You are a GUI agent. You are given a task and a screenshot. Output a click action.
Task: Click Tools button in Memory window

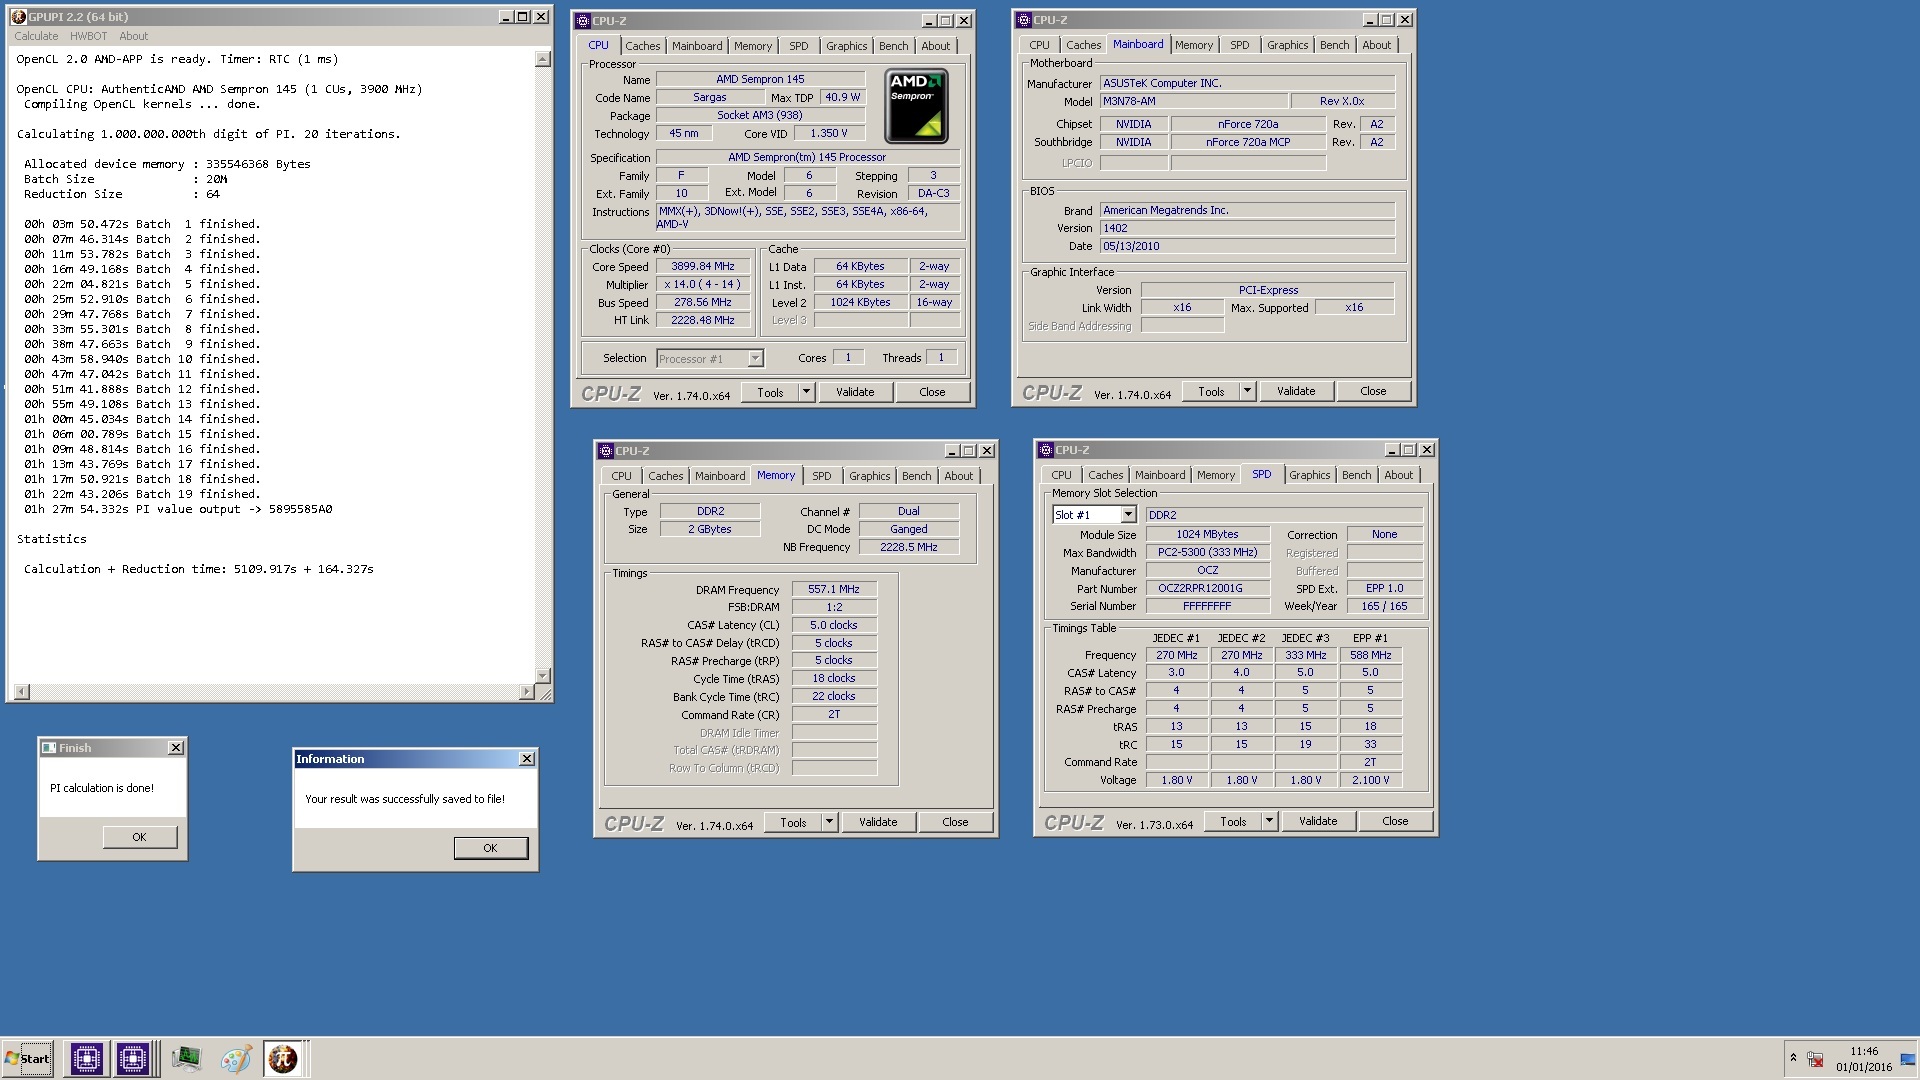793,822
